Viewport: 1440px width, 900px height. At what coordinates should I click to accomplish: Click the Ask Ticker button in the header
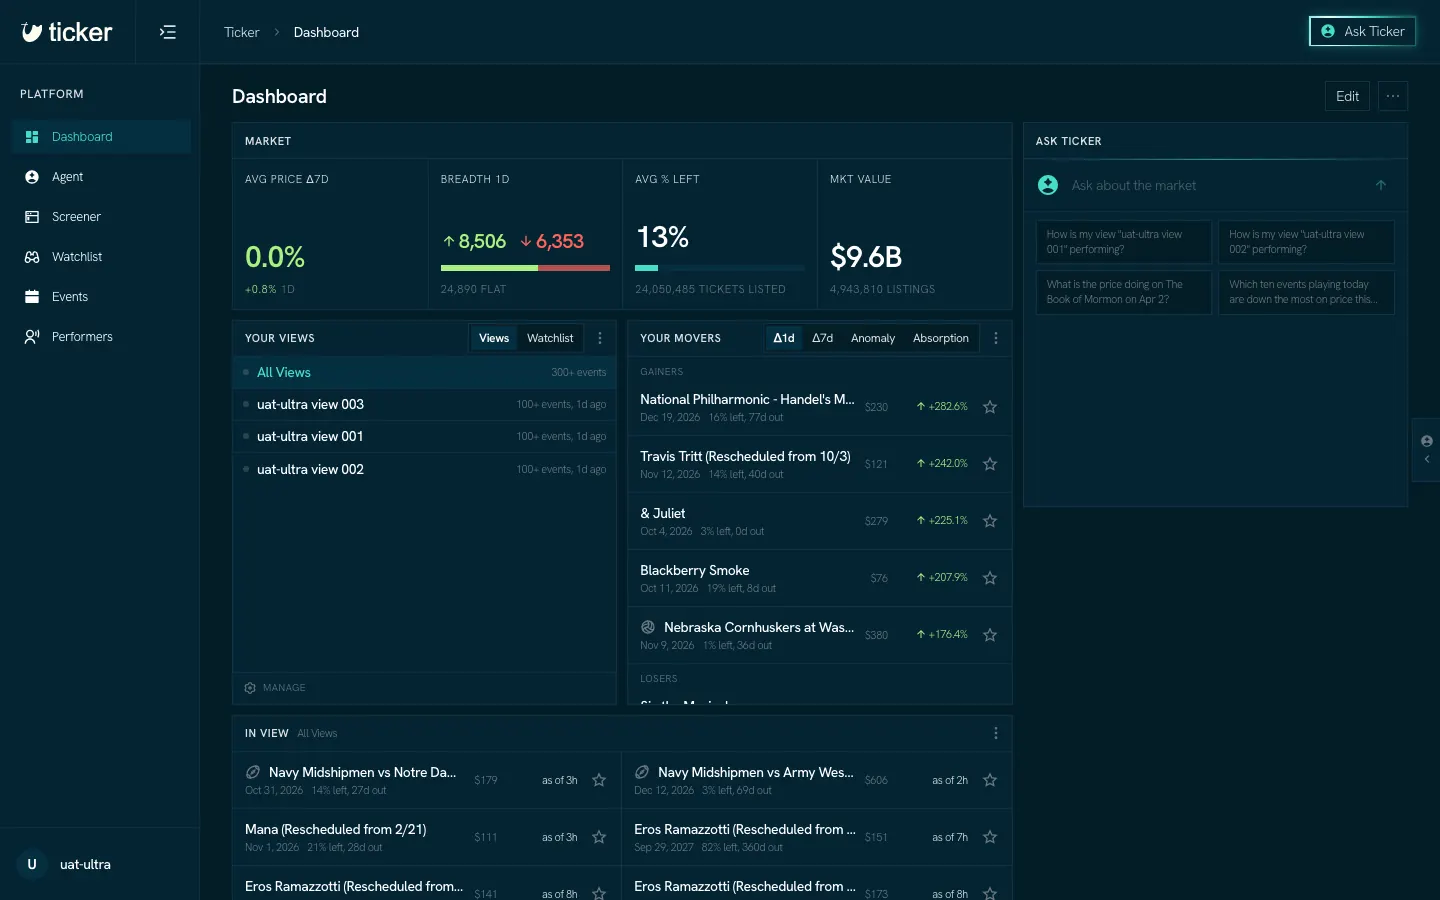pyautogui.click(x=1362, y=31)
